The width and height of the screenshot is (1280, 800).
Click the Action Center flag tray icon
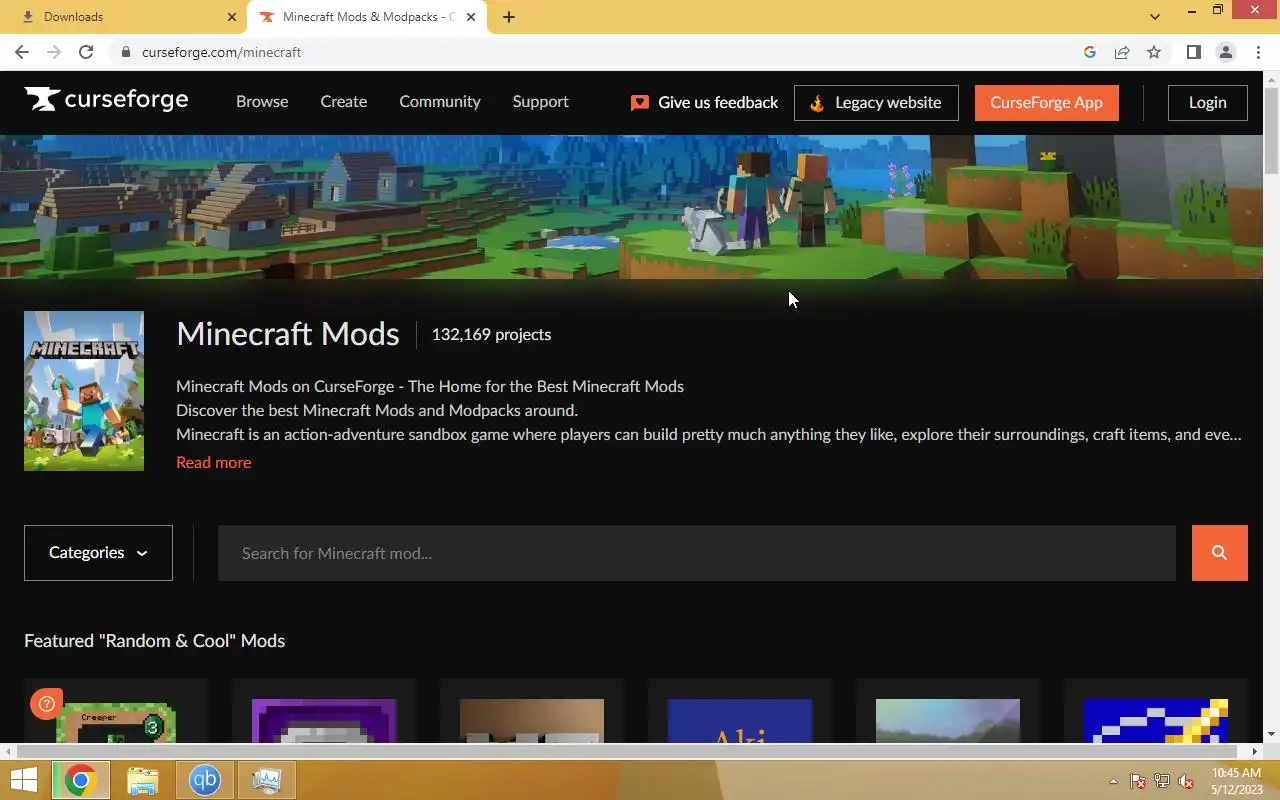tap(1138, 781)
